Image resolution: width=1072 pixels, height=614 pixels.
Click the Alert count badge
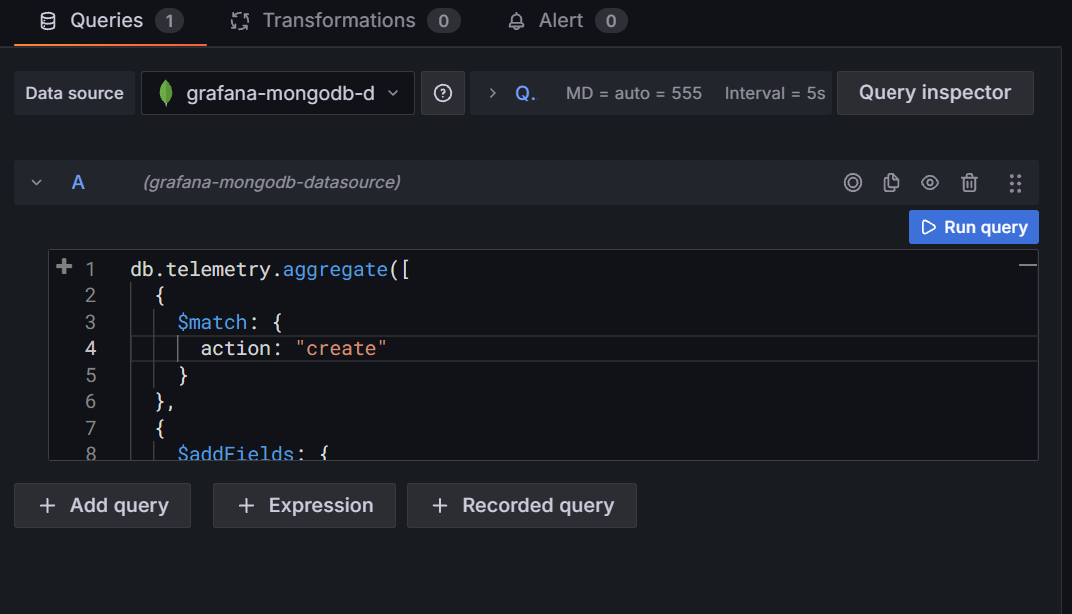click(611, 21)
